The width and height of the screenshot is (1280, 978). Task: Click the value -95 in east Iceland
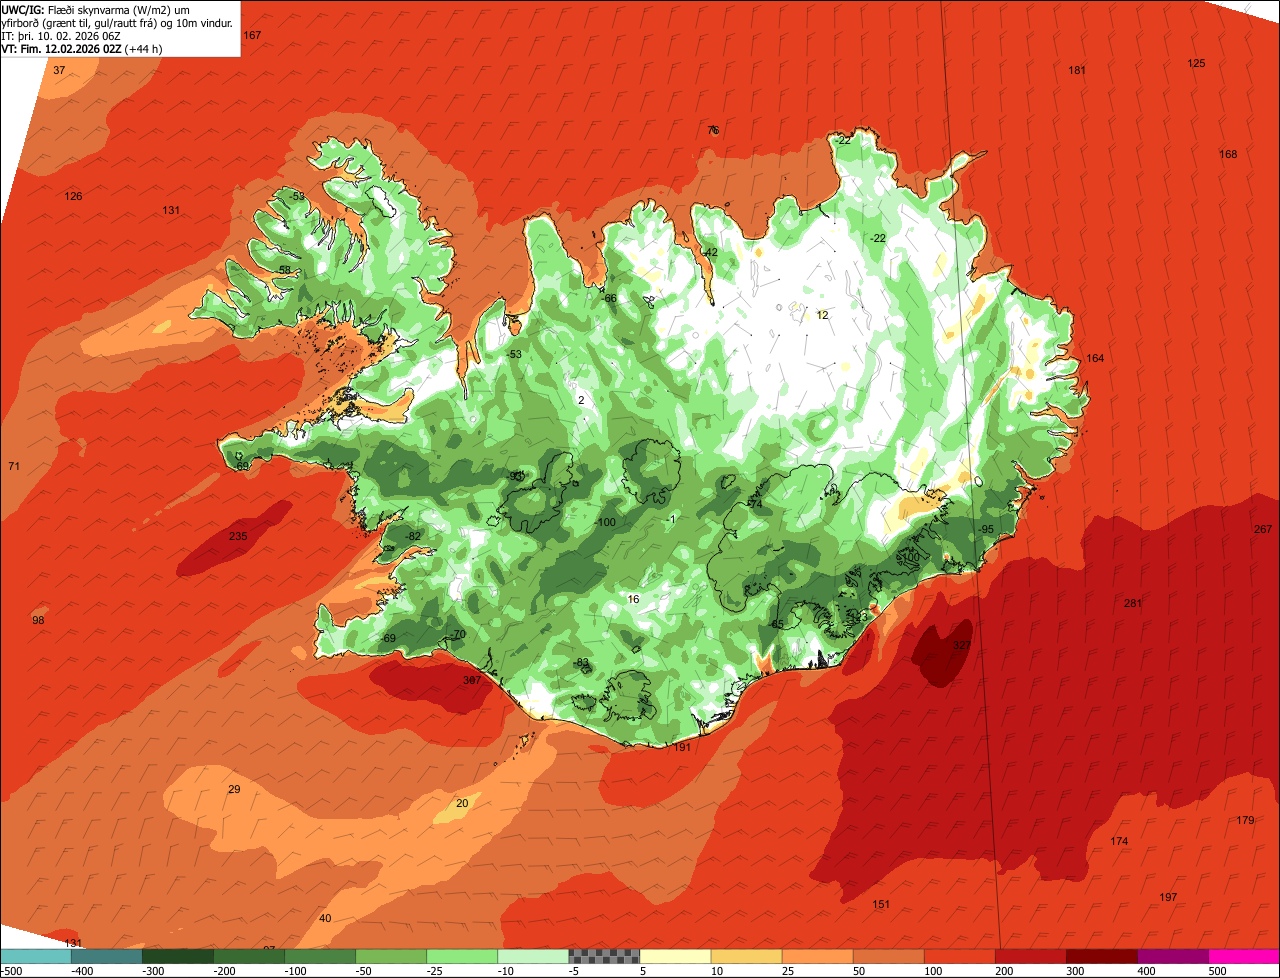point(986,529)
